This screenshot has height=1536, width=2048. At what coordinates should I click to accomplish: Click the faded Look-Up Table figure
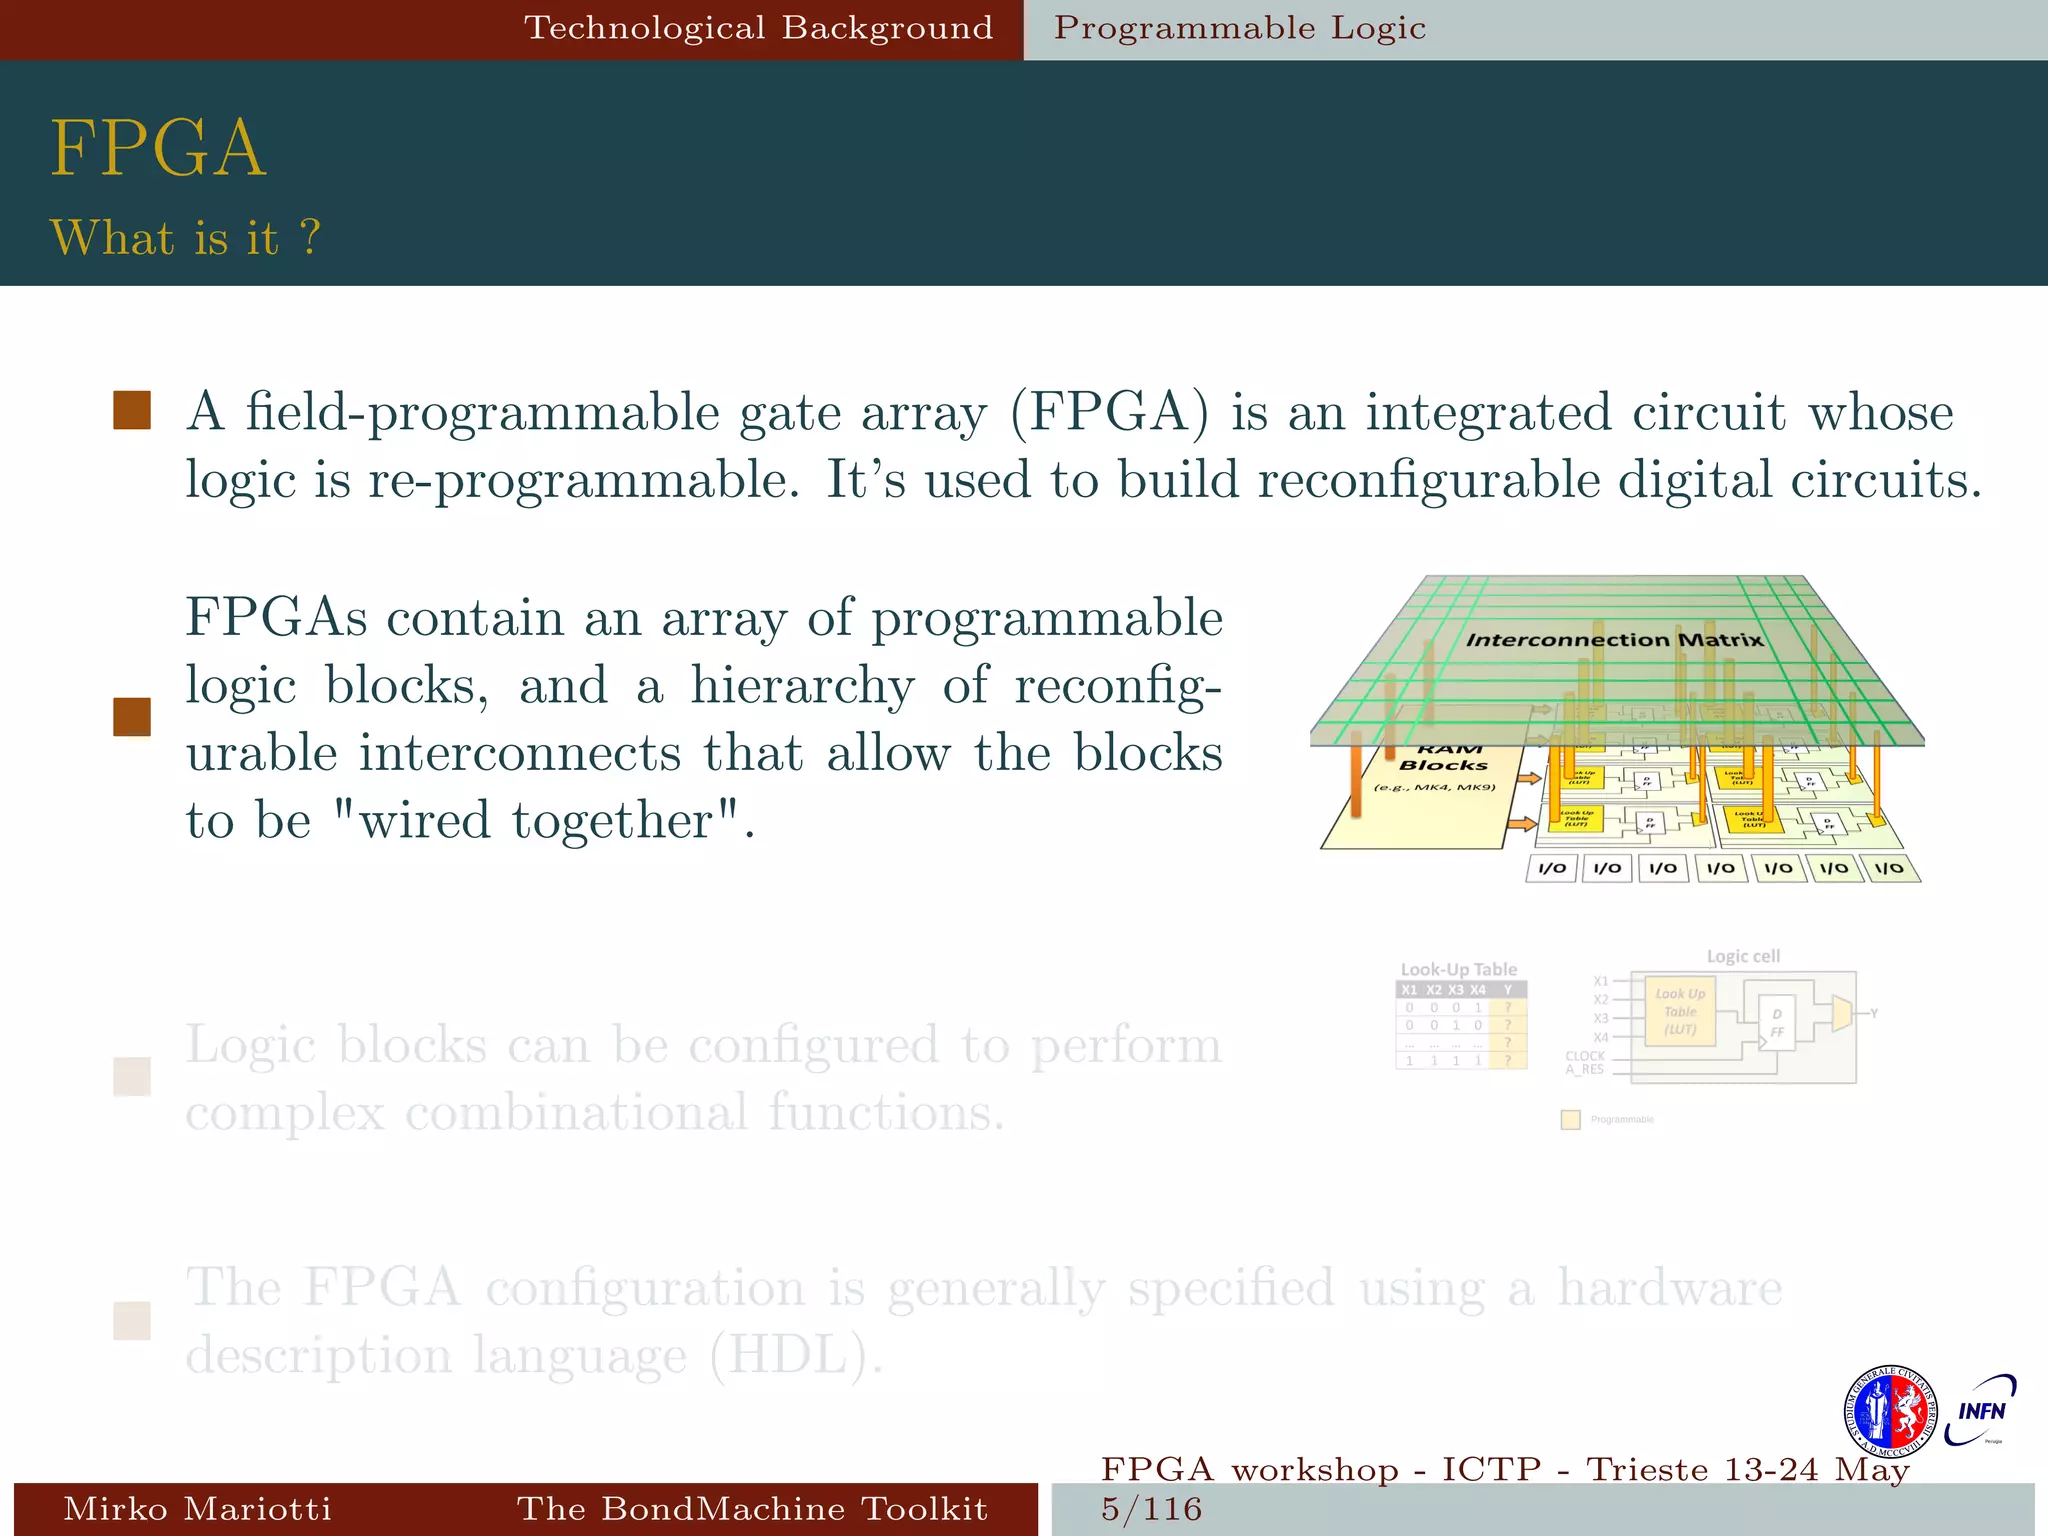pos(1461,1015)
